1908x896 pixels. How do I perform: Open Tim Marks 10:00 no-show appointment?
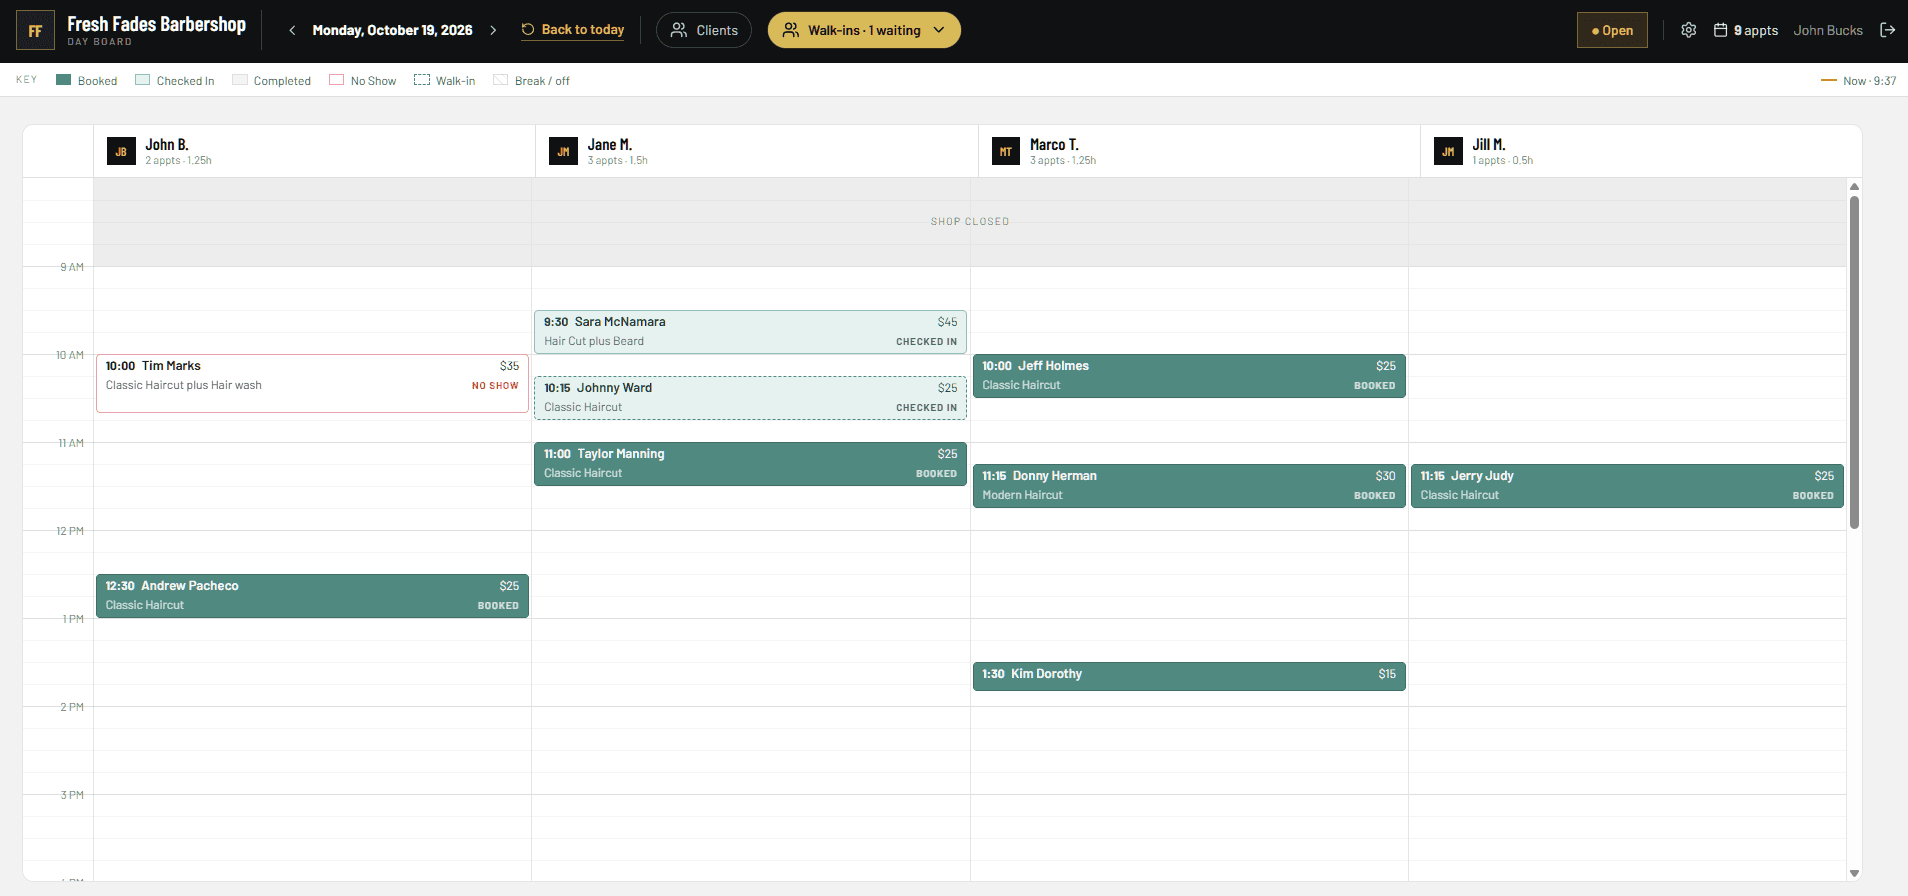point(312,383)
